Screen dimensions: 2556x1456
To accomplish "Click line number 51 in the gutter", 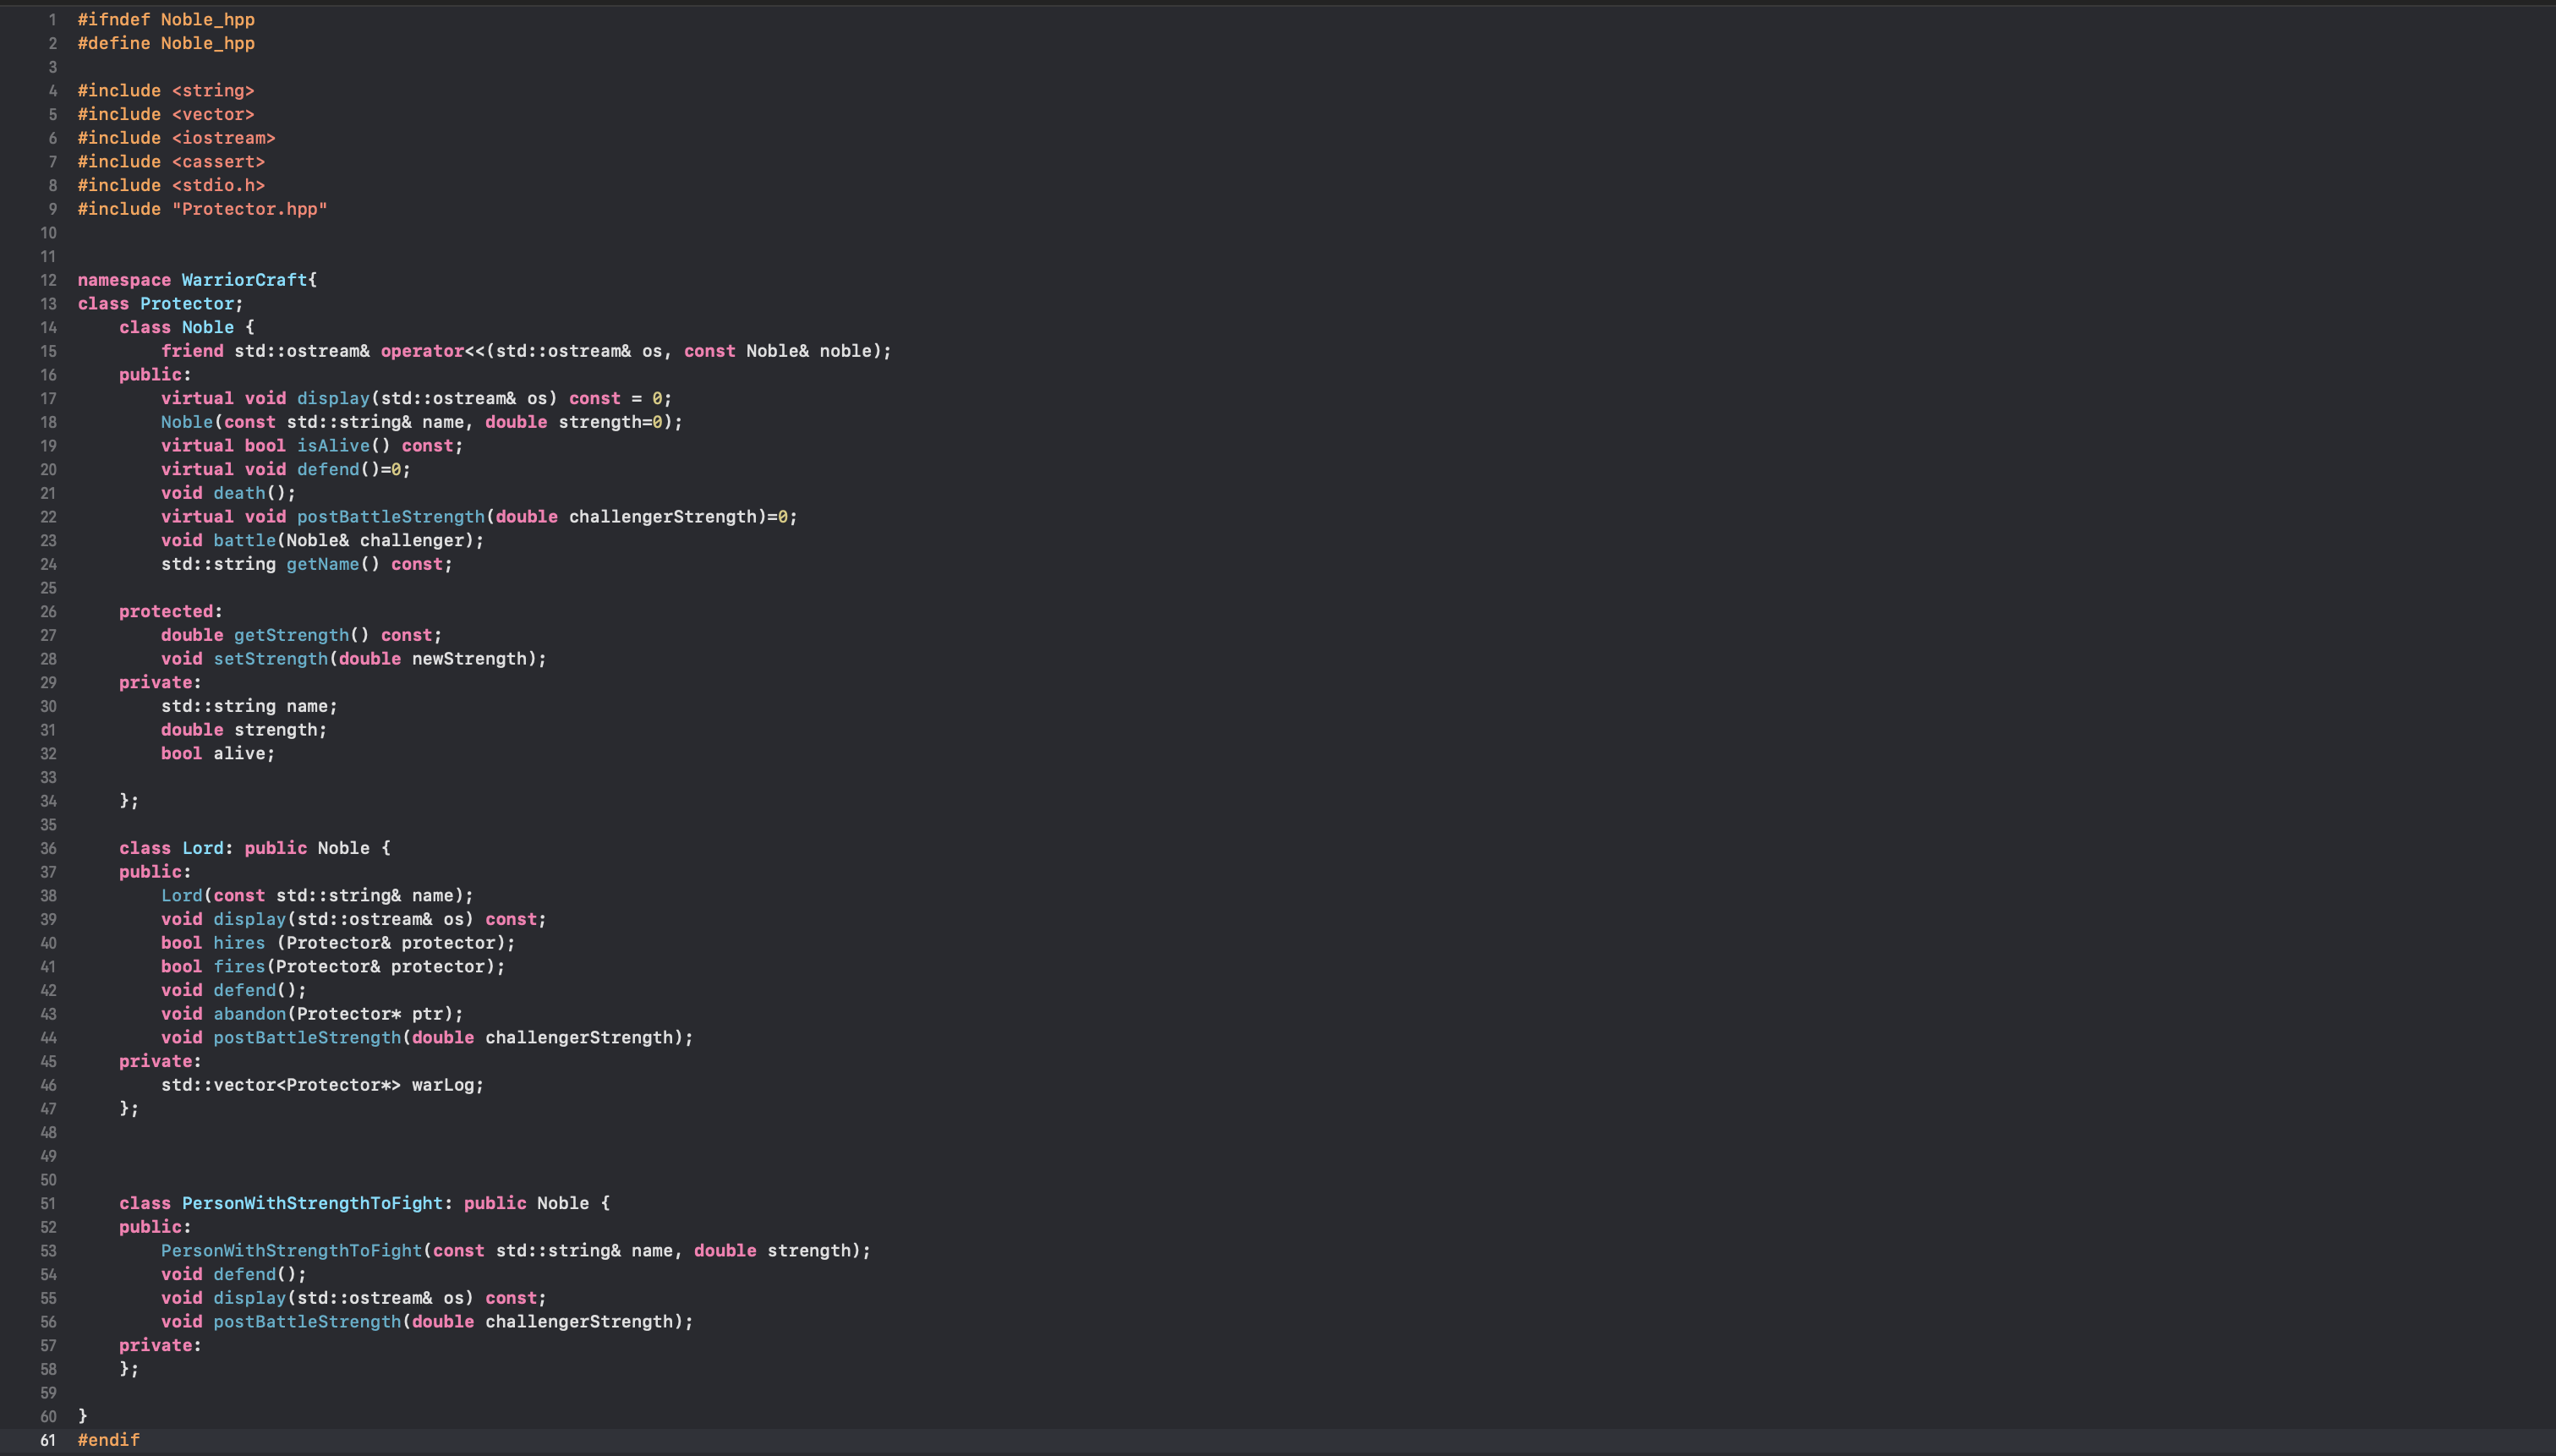I will tap(48, 1203).
